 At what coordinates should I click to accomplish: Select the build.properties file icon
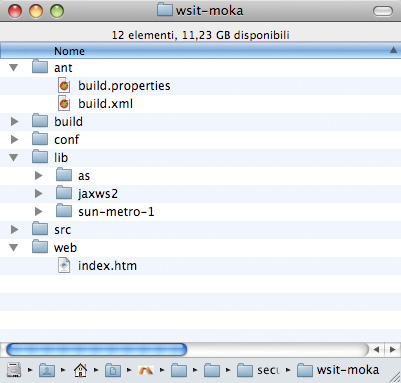(x=64, y=86)
